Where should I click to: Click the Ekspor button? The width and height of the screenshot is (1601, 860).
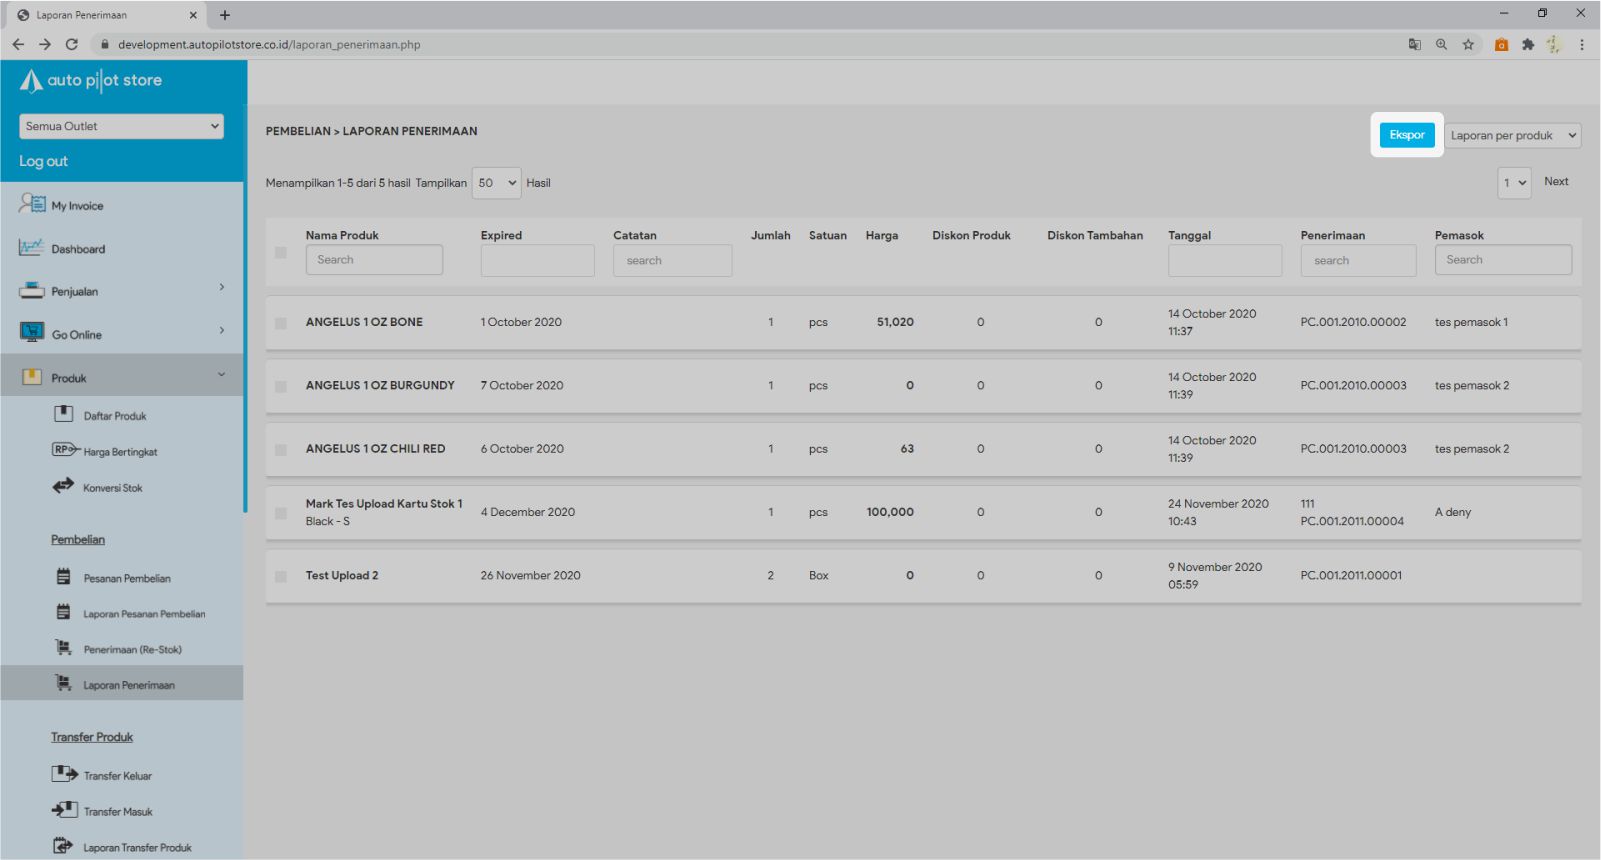click(x=1406, y=135)
